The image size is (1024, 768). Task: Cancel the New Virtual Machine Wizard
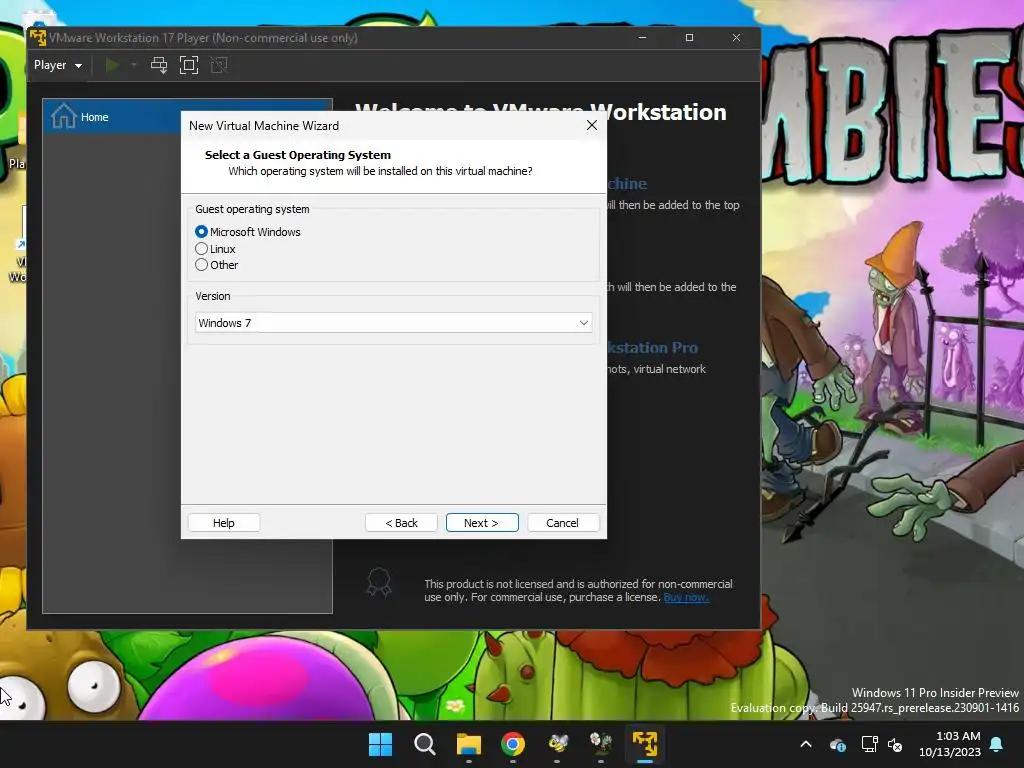[562, 522]
